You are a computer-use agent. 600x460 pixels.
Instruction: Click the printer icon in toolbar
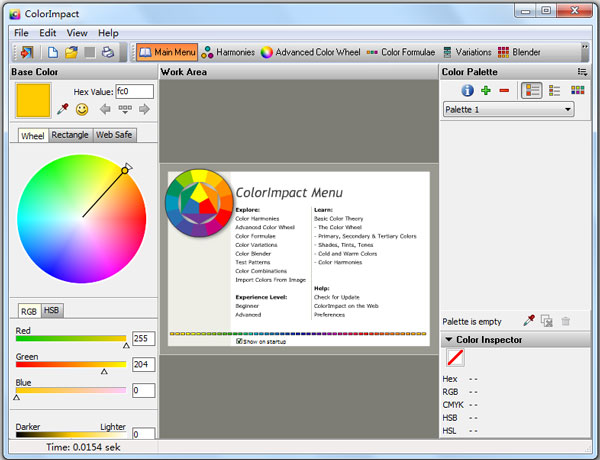(108, 52)
